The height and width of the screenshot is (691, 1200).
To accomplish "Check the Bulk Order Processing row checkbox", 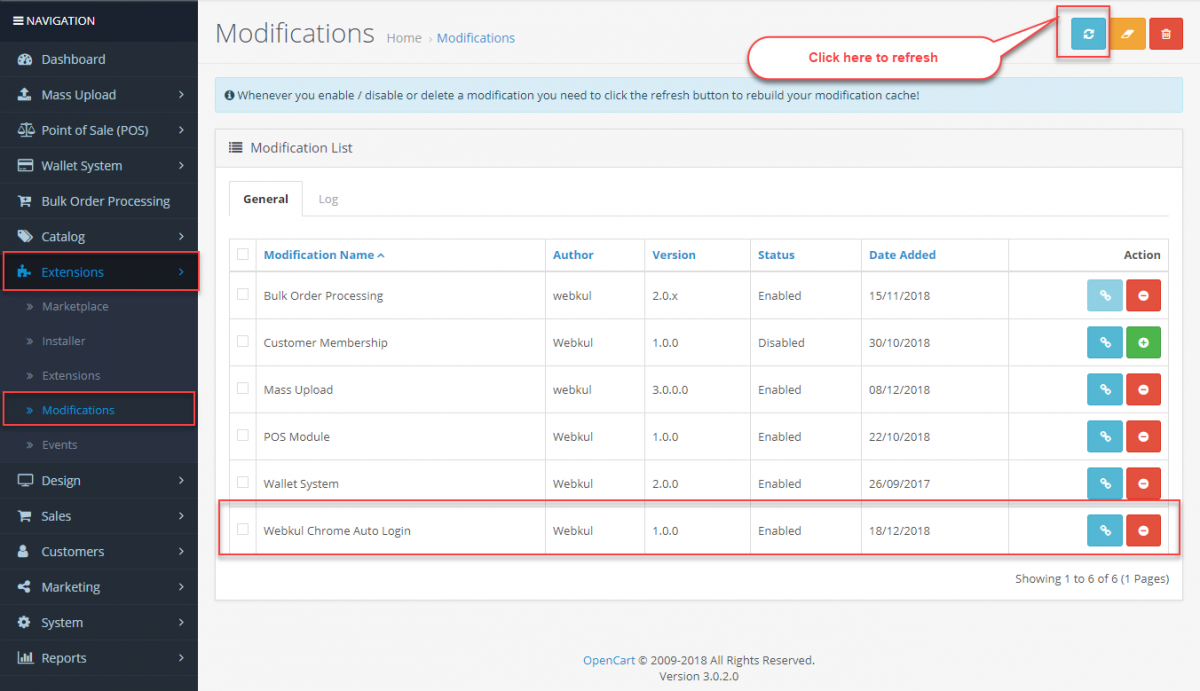I will pos(243,295).
